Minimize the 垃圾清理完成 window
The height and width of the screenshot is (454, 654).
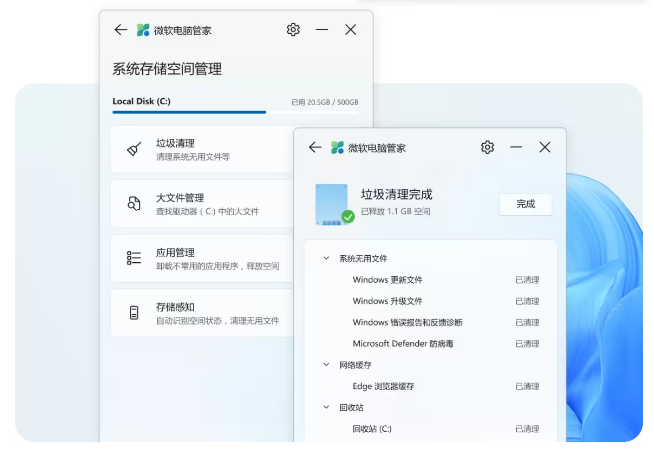(x=516, y=147)
